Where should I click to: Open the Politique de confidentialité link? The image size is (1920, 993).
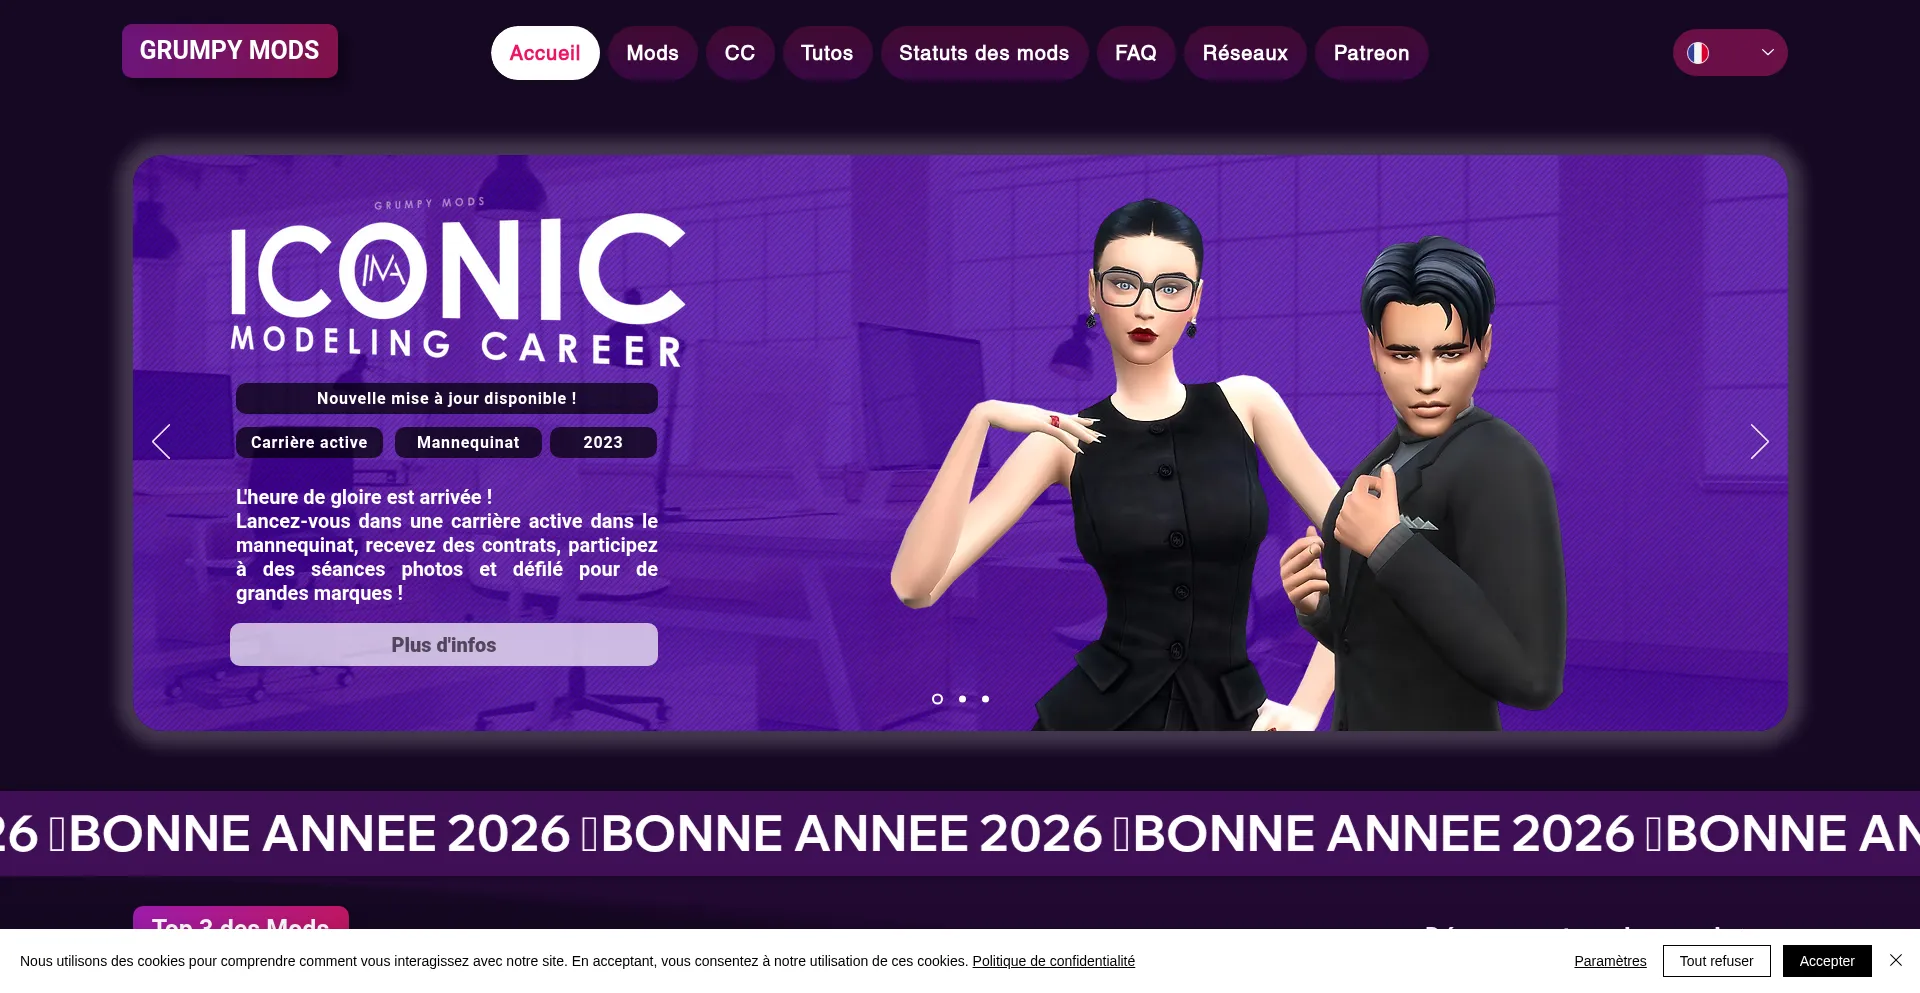pyautogui.click(x=1054, y=961)
